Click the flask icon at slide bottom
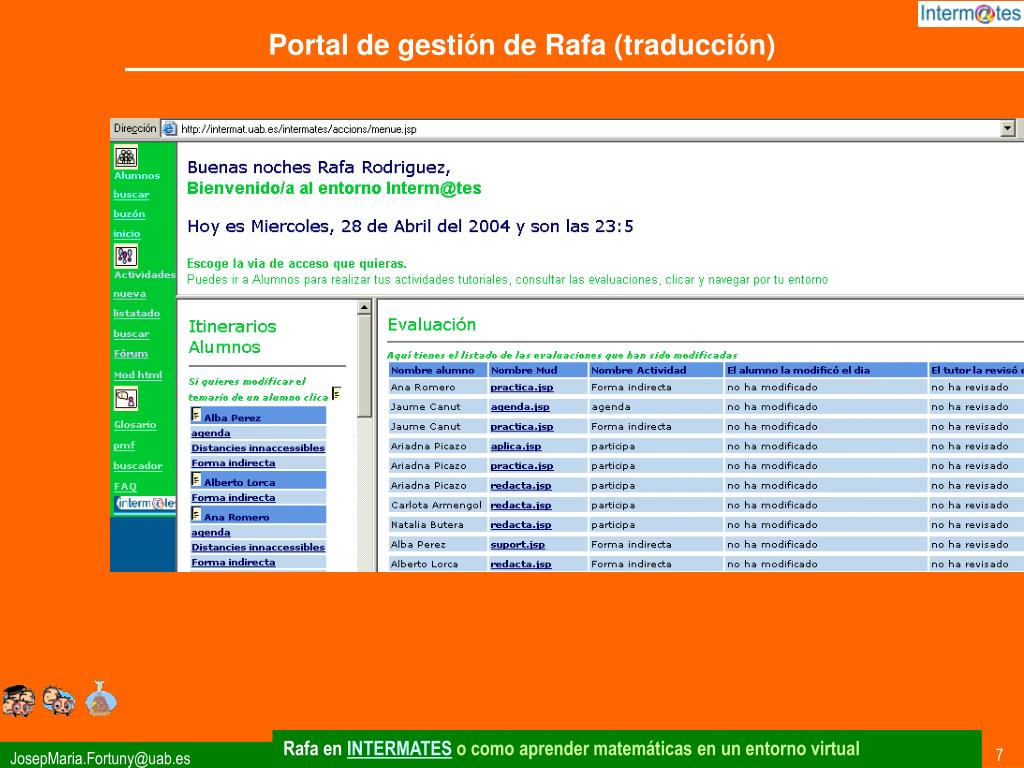The image size is (1024, 768). (101, 699)
